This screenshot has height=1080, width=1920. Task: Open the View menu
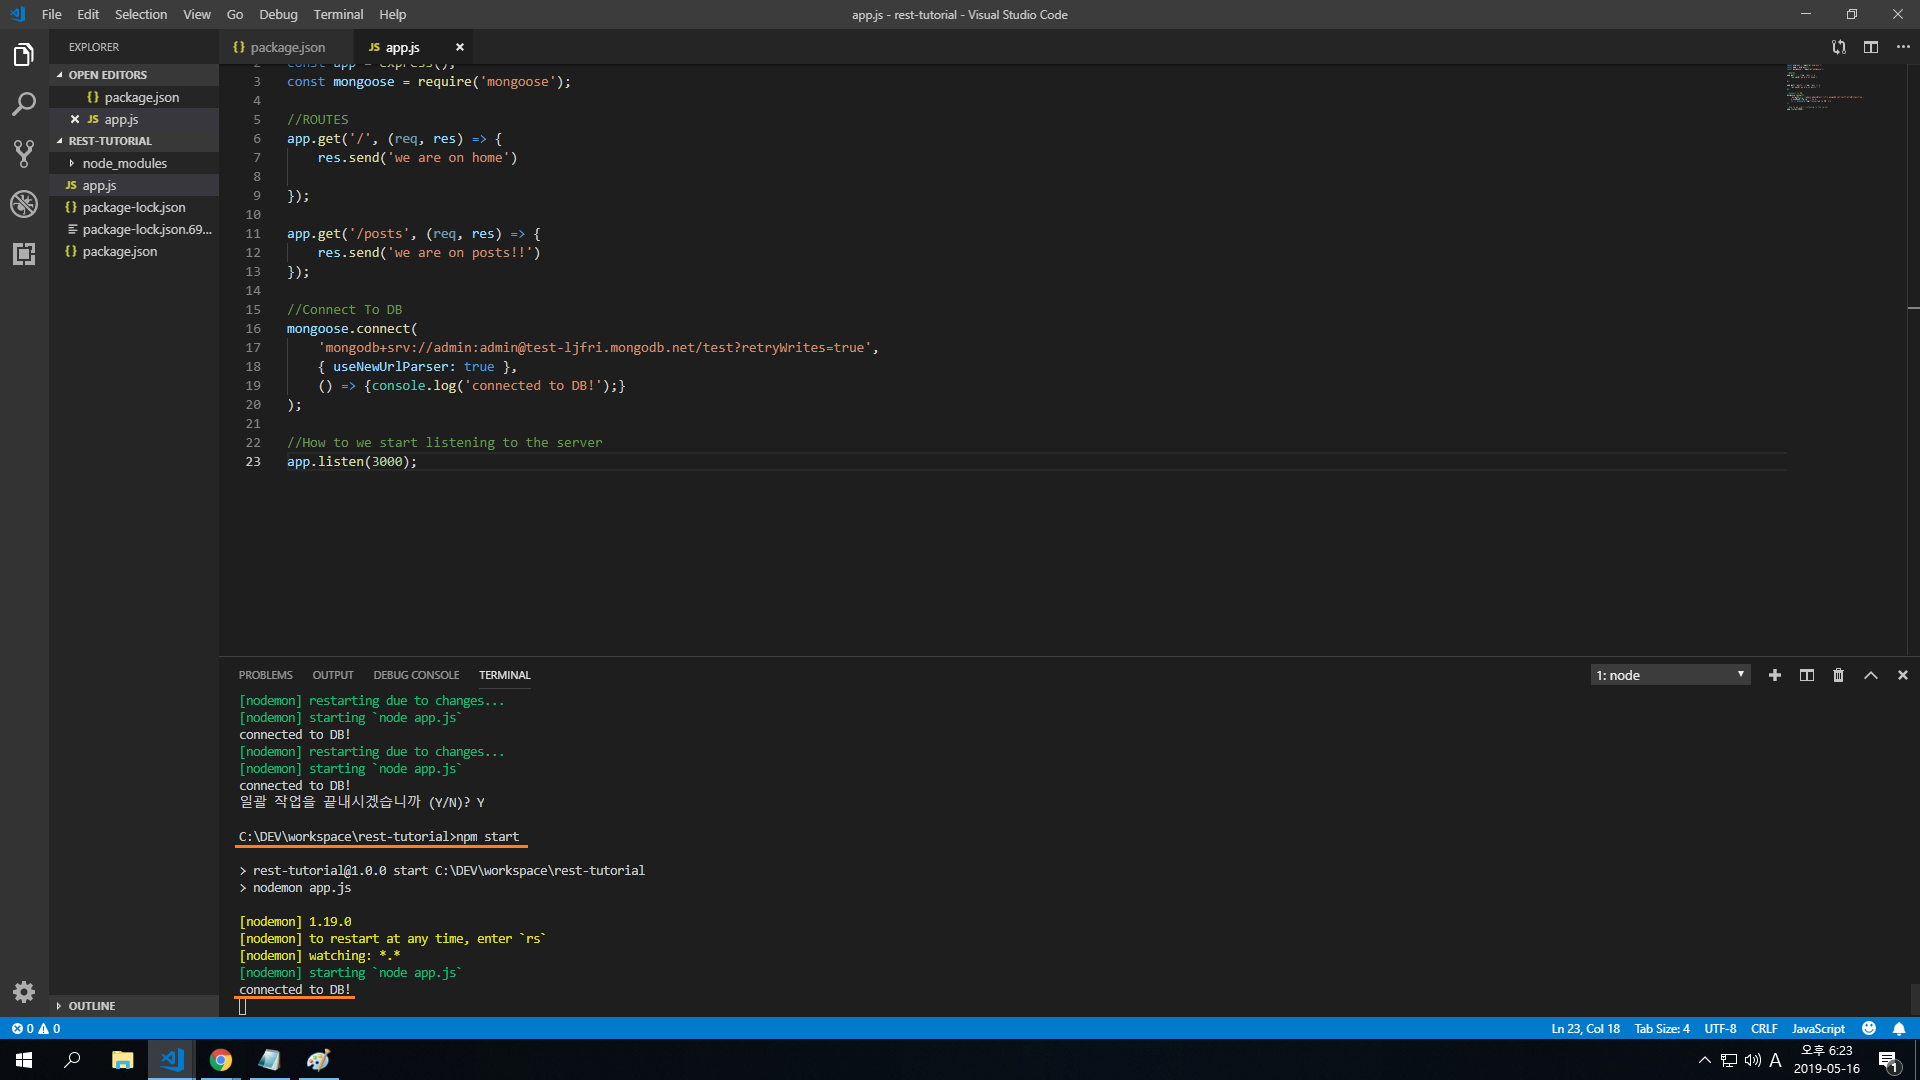coord(197,14)
